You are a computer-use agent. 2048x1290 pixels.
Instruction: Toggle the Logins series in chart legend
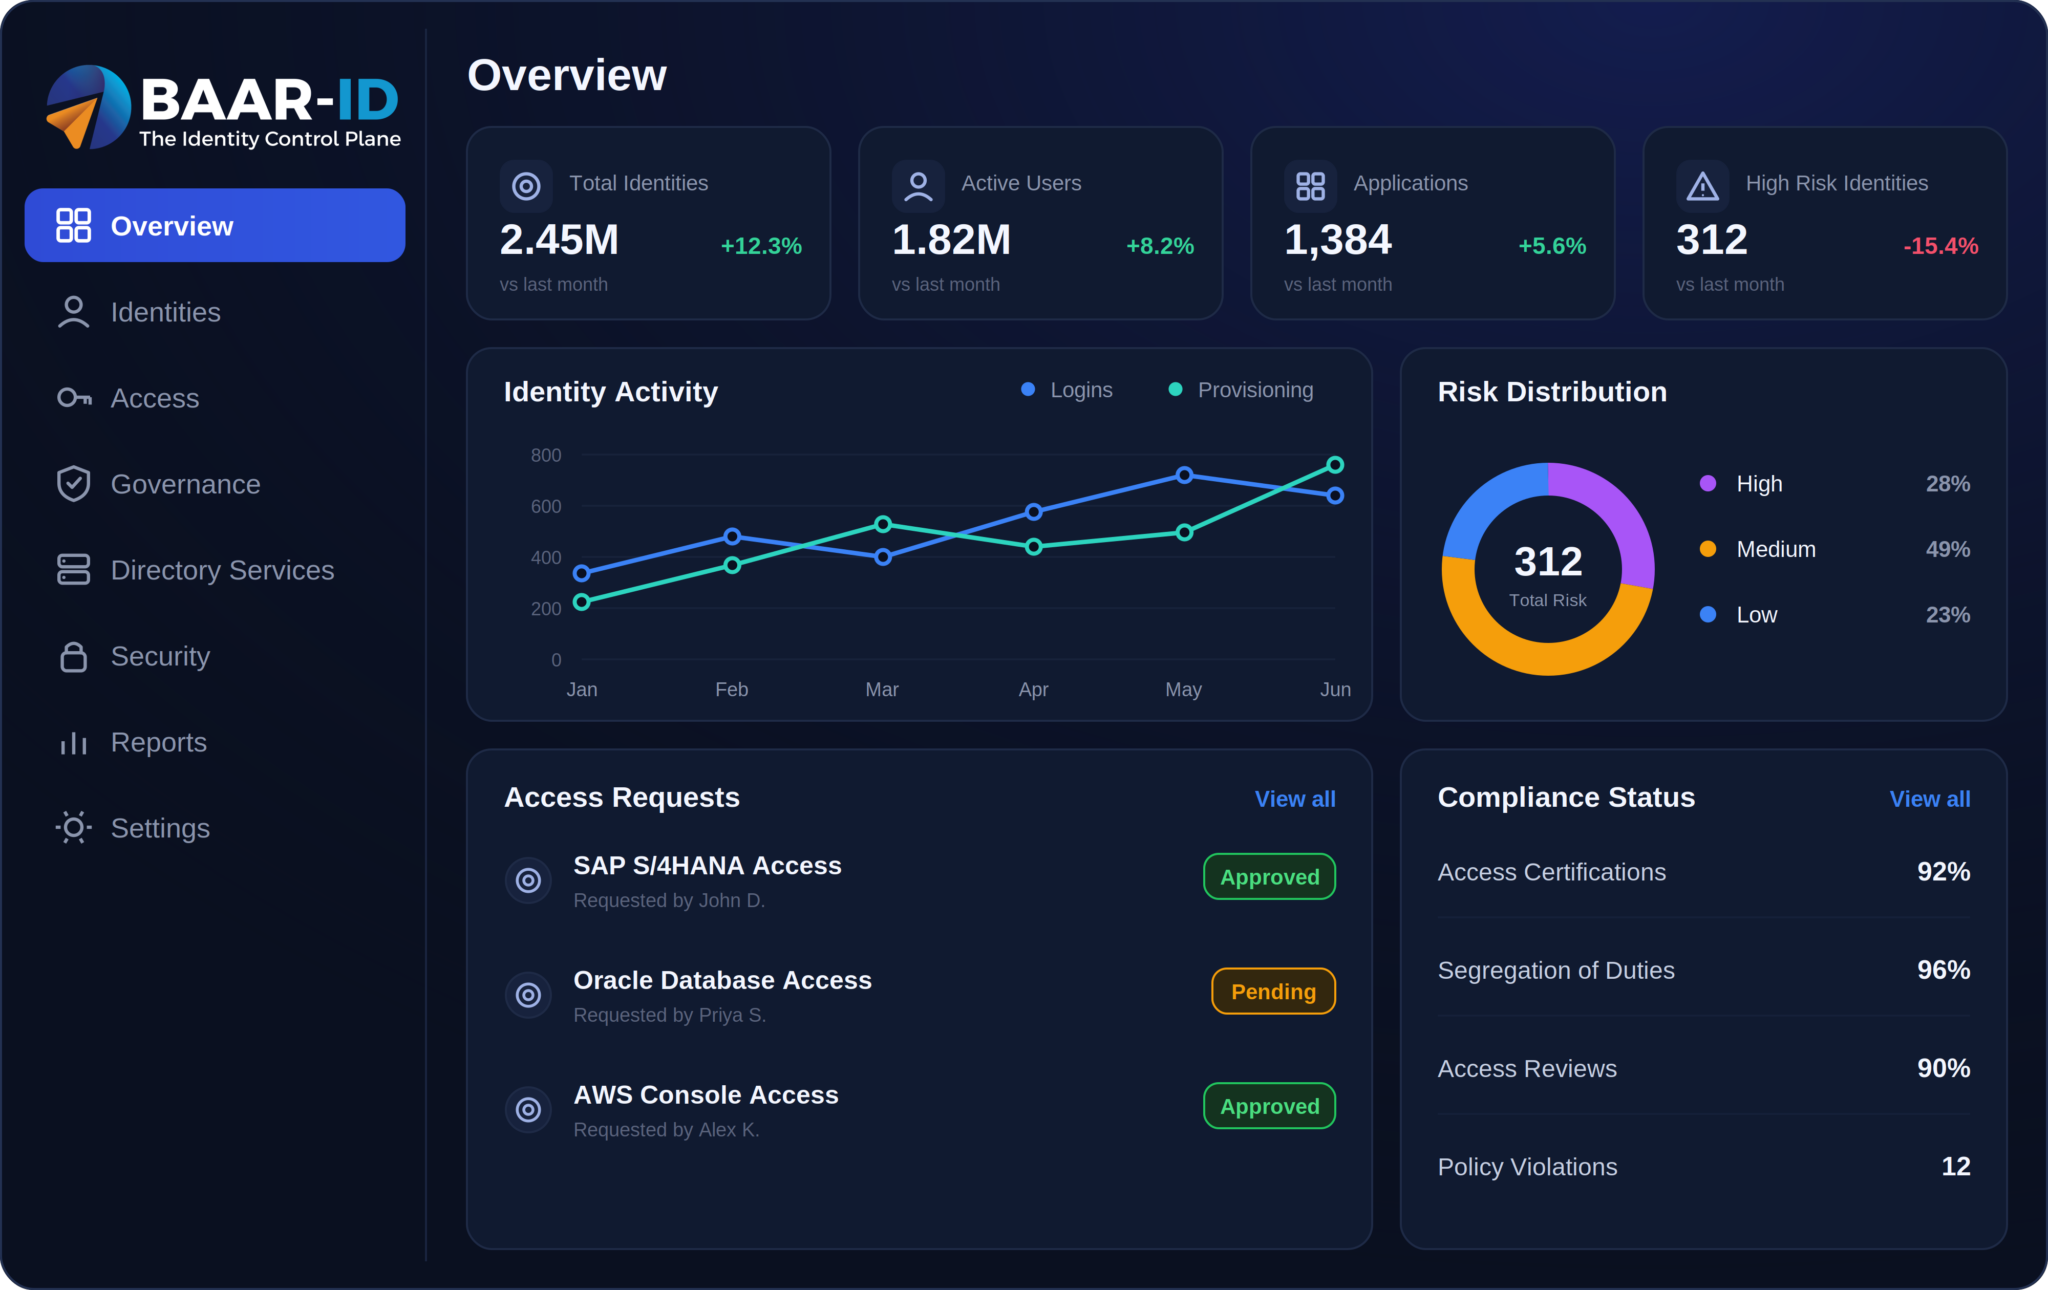1066,390
